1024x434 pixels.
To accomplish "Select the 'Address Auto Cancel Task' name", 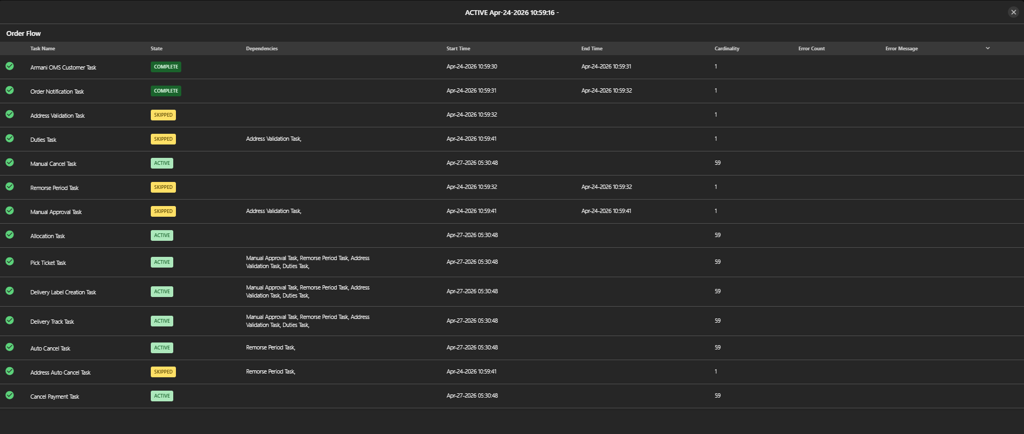I will pos(60,373).
